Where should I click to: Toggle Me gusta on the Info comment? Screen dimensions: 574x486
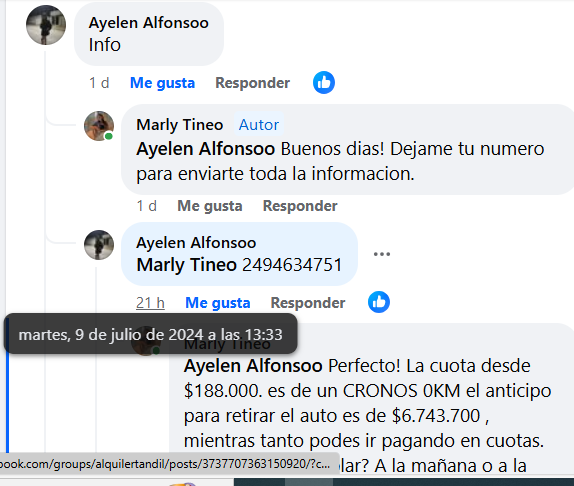(163, 83)
